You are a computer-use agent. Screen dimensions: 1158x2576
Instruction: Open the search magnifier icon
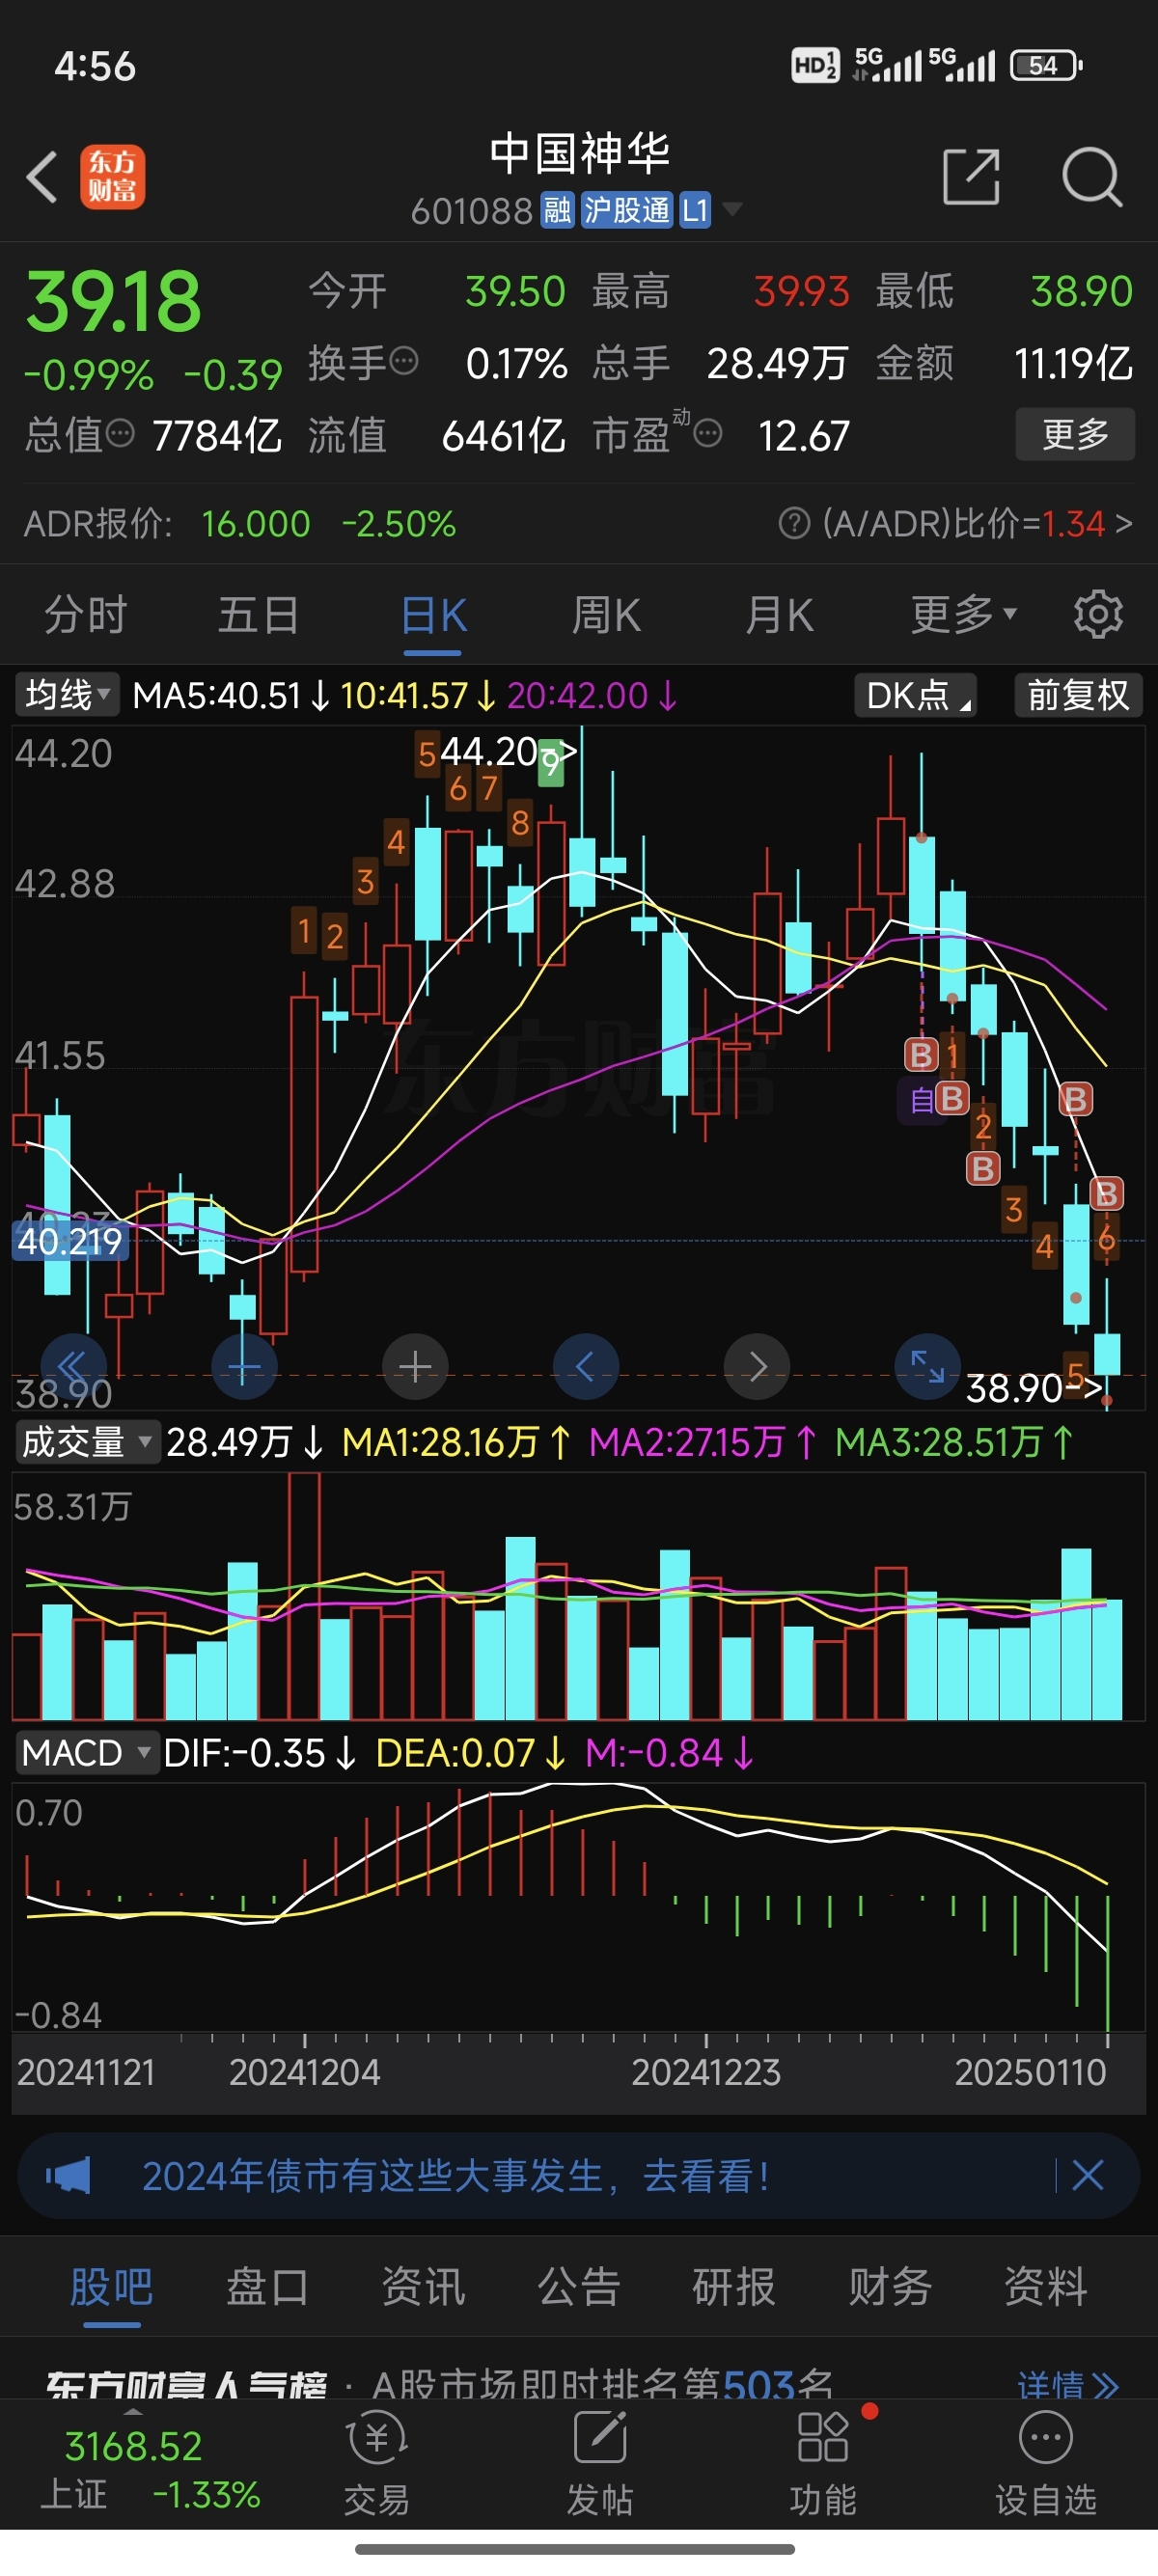(x=1091, y=177)
